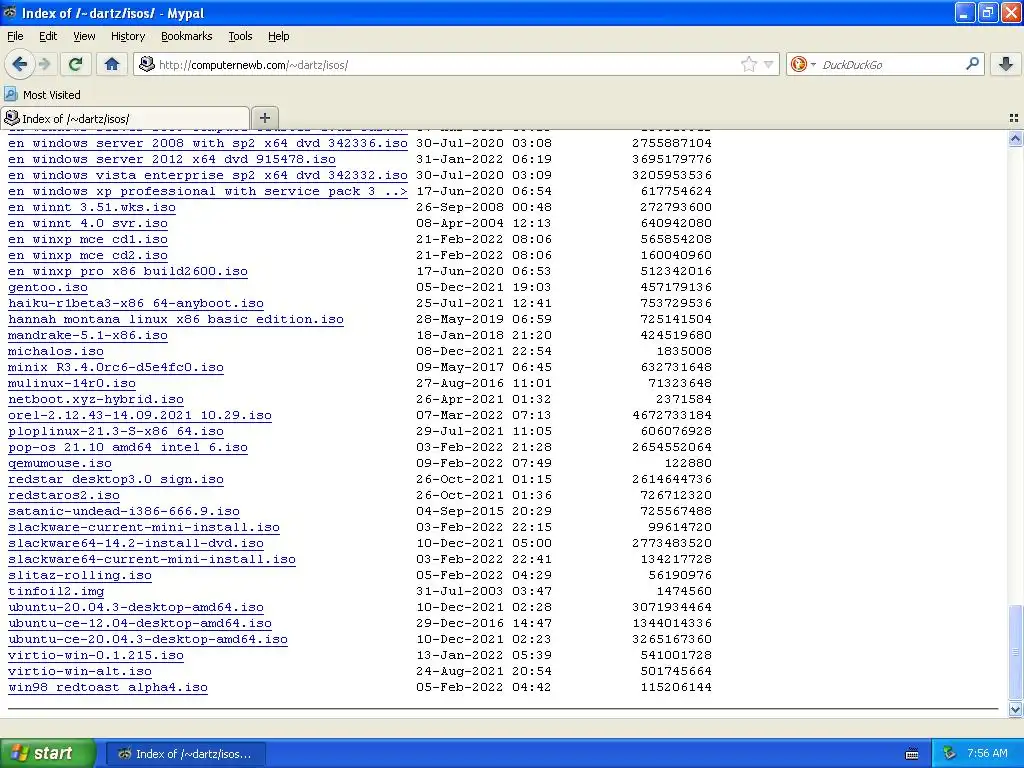Click the keyboard icon in the taskbar
The image size is (1024, 768).
[912, 754]
